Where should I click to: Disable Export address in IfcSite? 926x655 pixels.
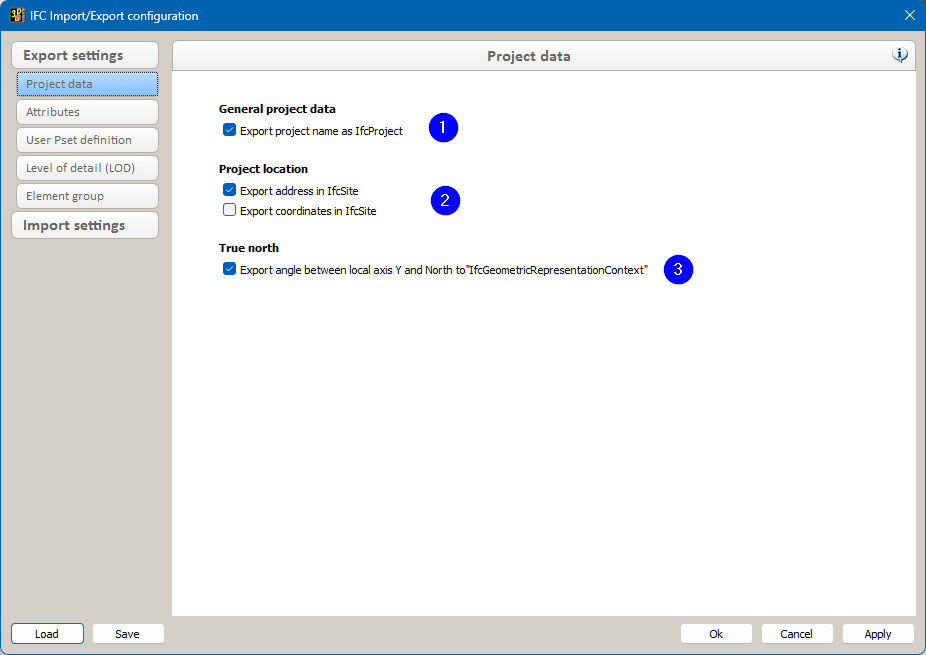230,190
